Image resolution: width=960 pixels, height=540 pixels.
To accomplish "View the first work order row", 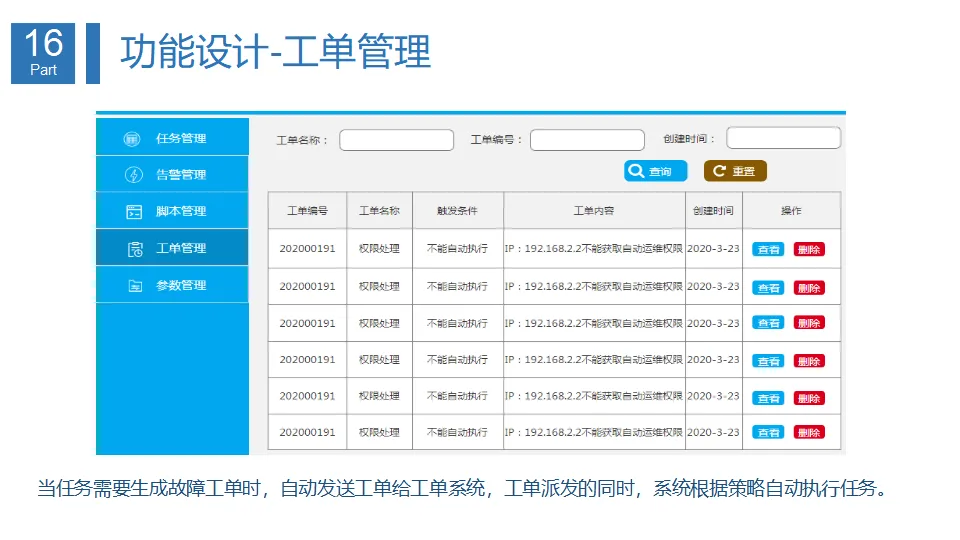I will tap(768, 249).
